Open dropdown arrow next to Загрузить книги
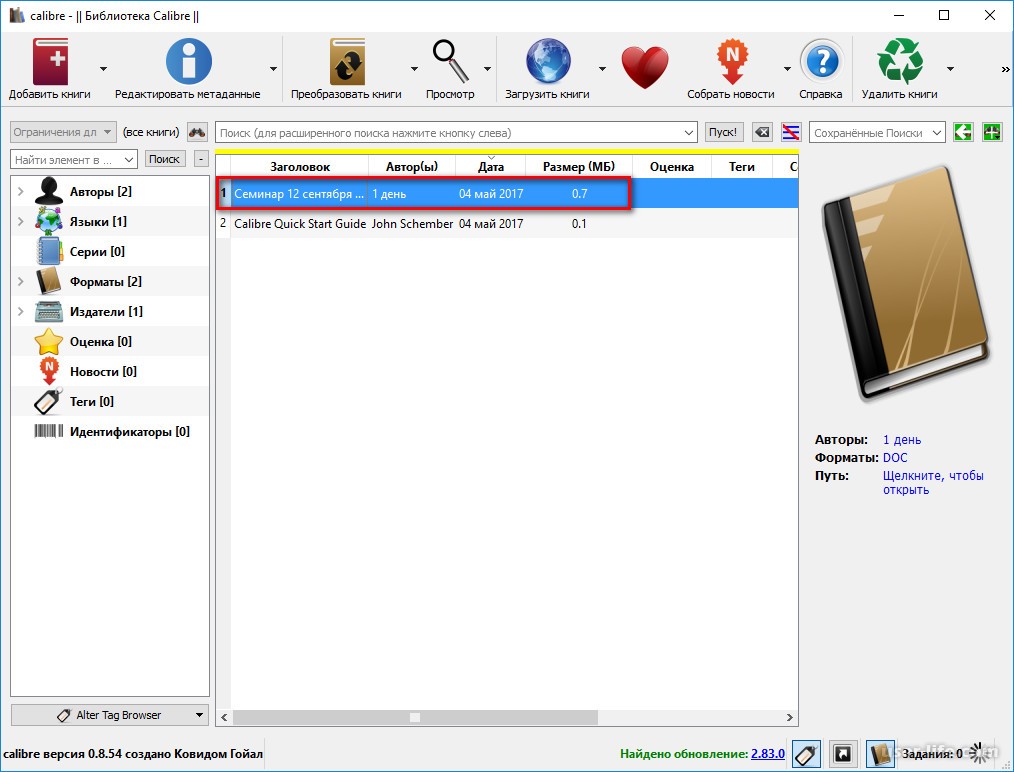 (x=603, y=69)
